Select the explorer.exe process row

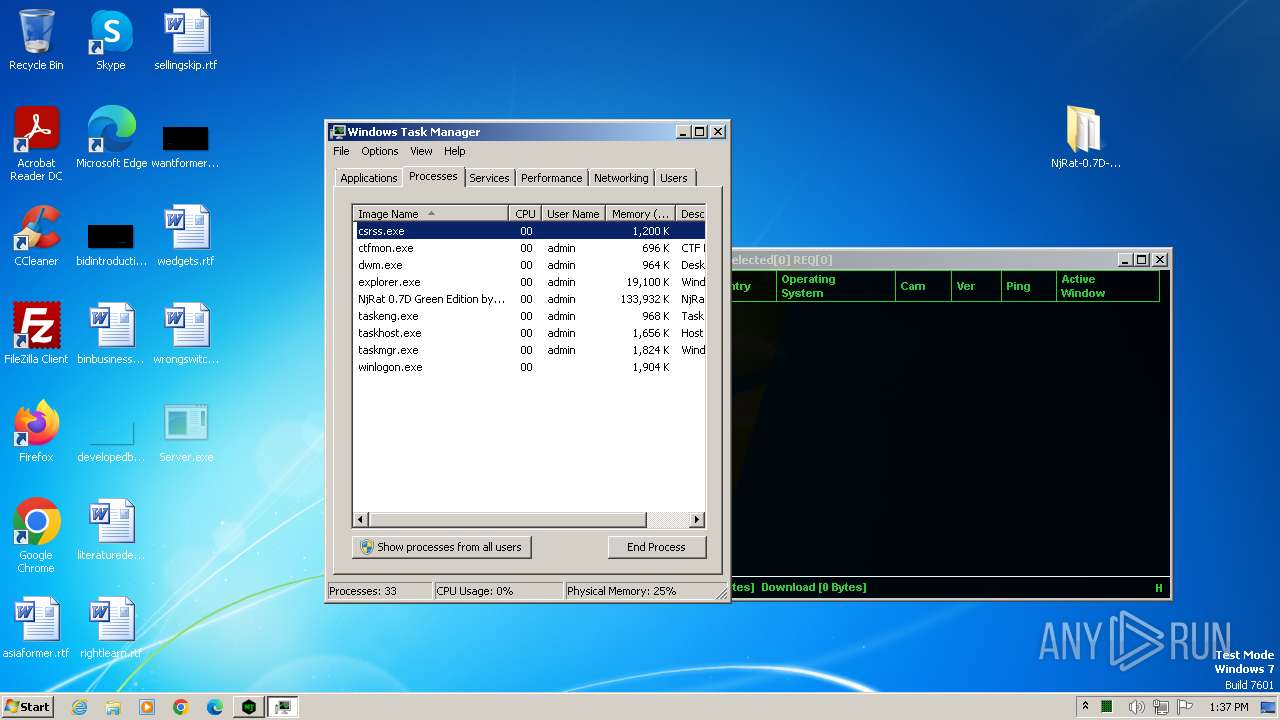pos(529,282)
